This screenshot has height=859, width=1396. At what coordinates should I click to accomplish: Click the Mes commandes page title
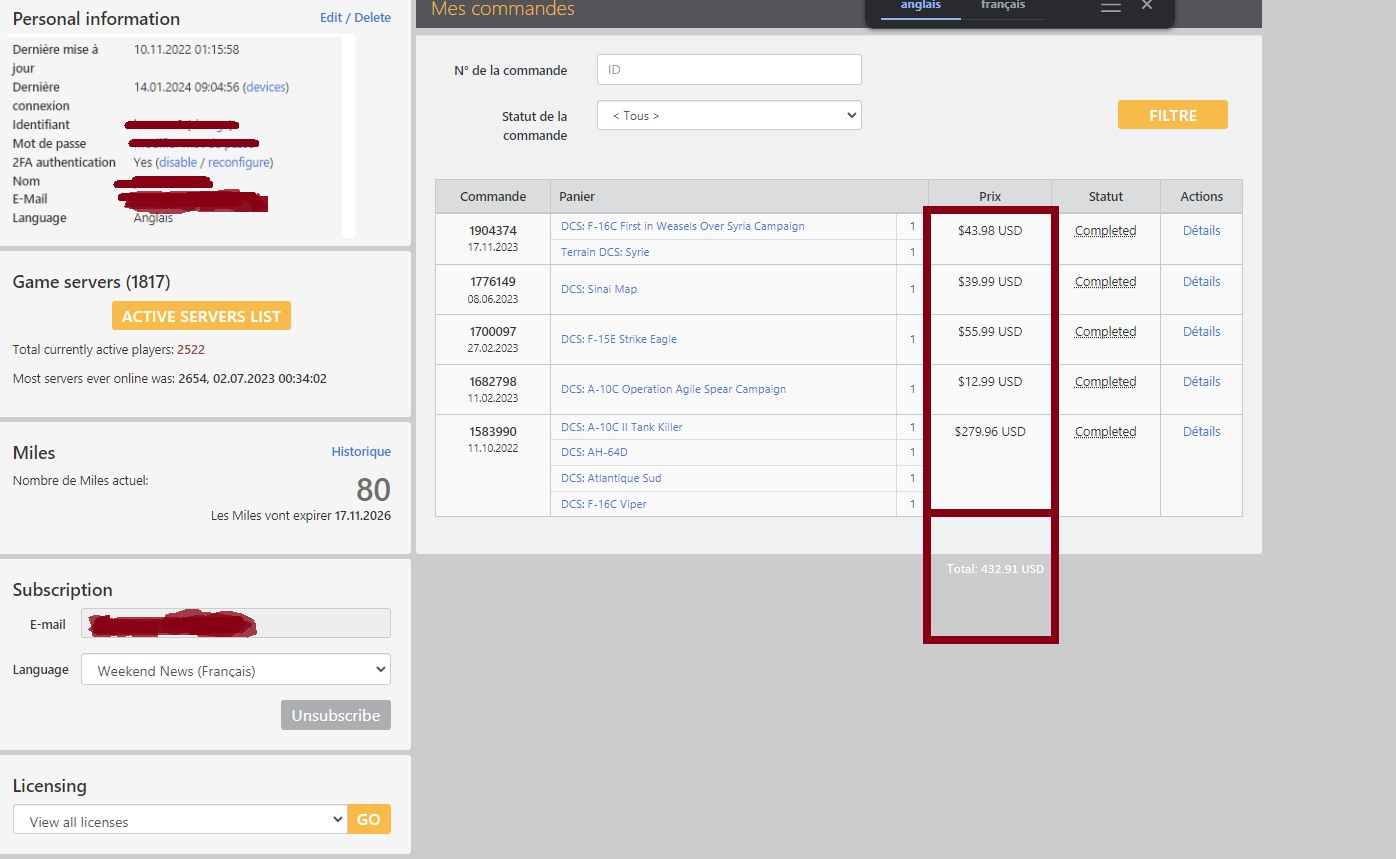click(503, 9)
